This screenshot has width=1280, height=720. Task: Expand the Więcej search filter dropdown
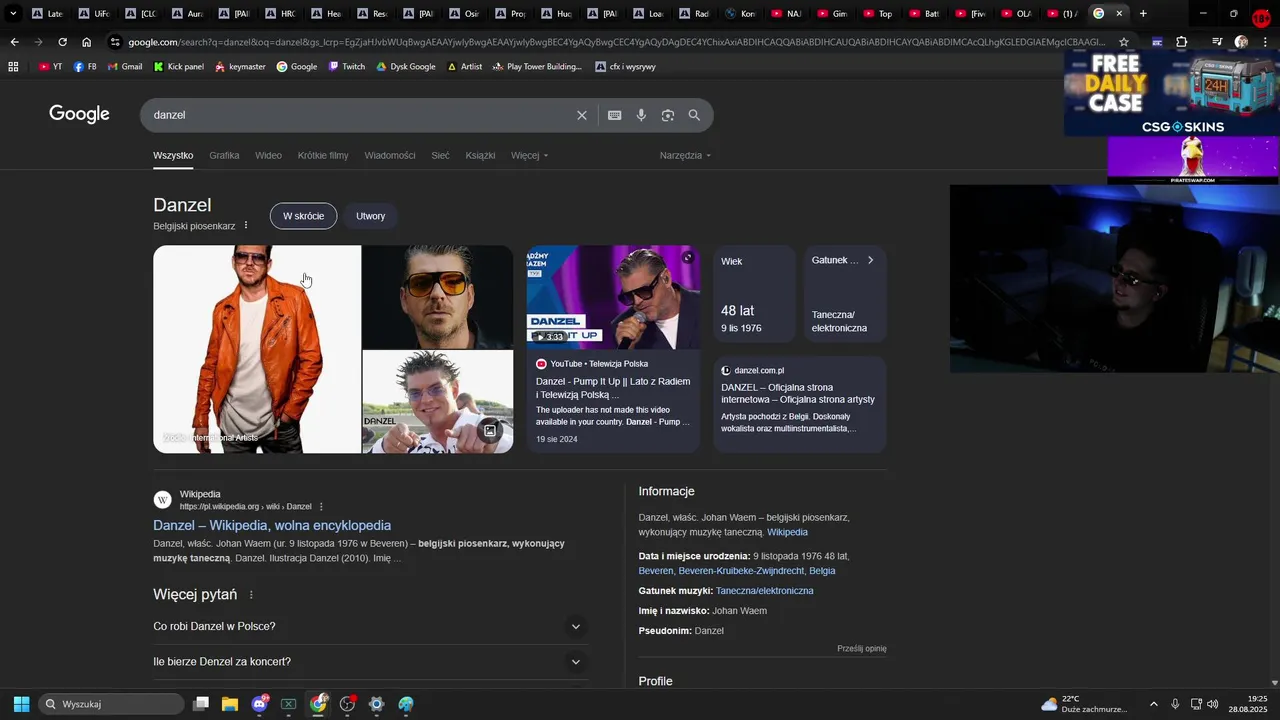pos(529,155)
